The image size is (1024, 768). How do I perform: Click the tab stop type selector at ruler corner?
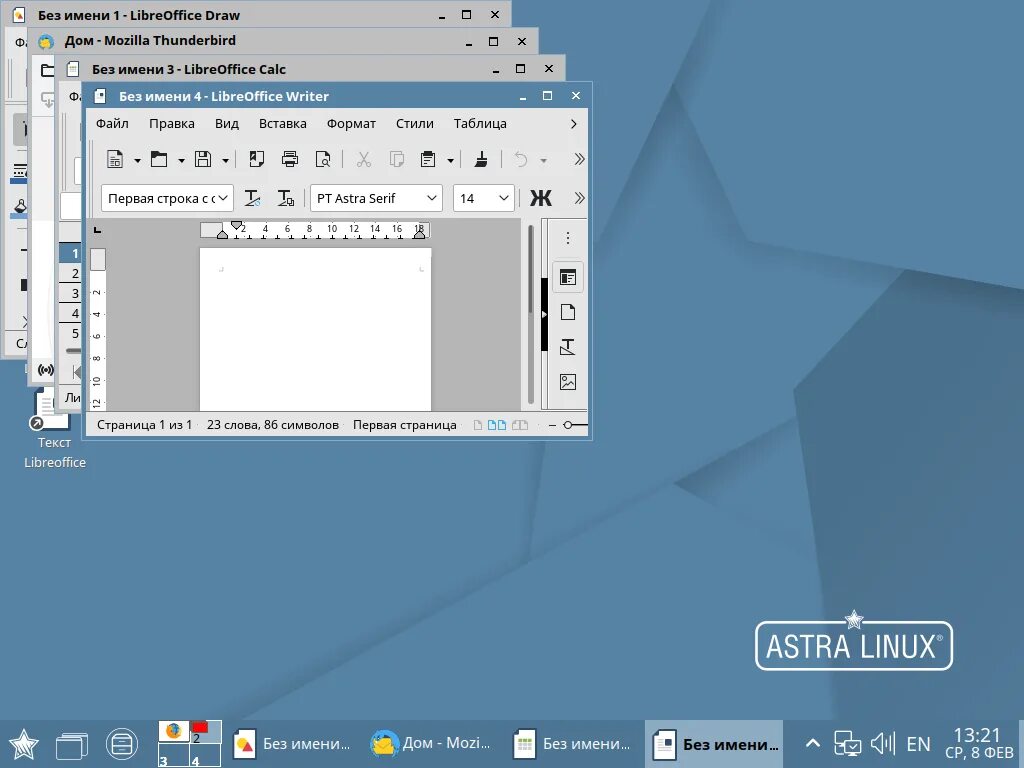click(97, 230)
